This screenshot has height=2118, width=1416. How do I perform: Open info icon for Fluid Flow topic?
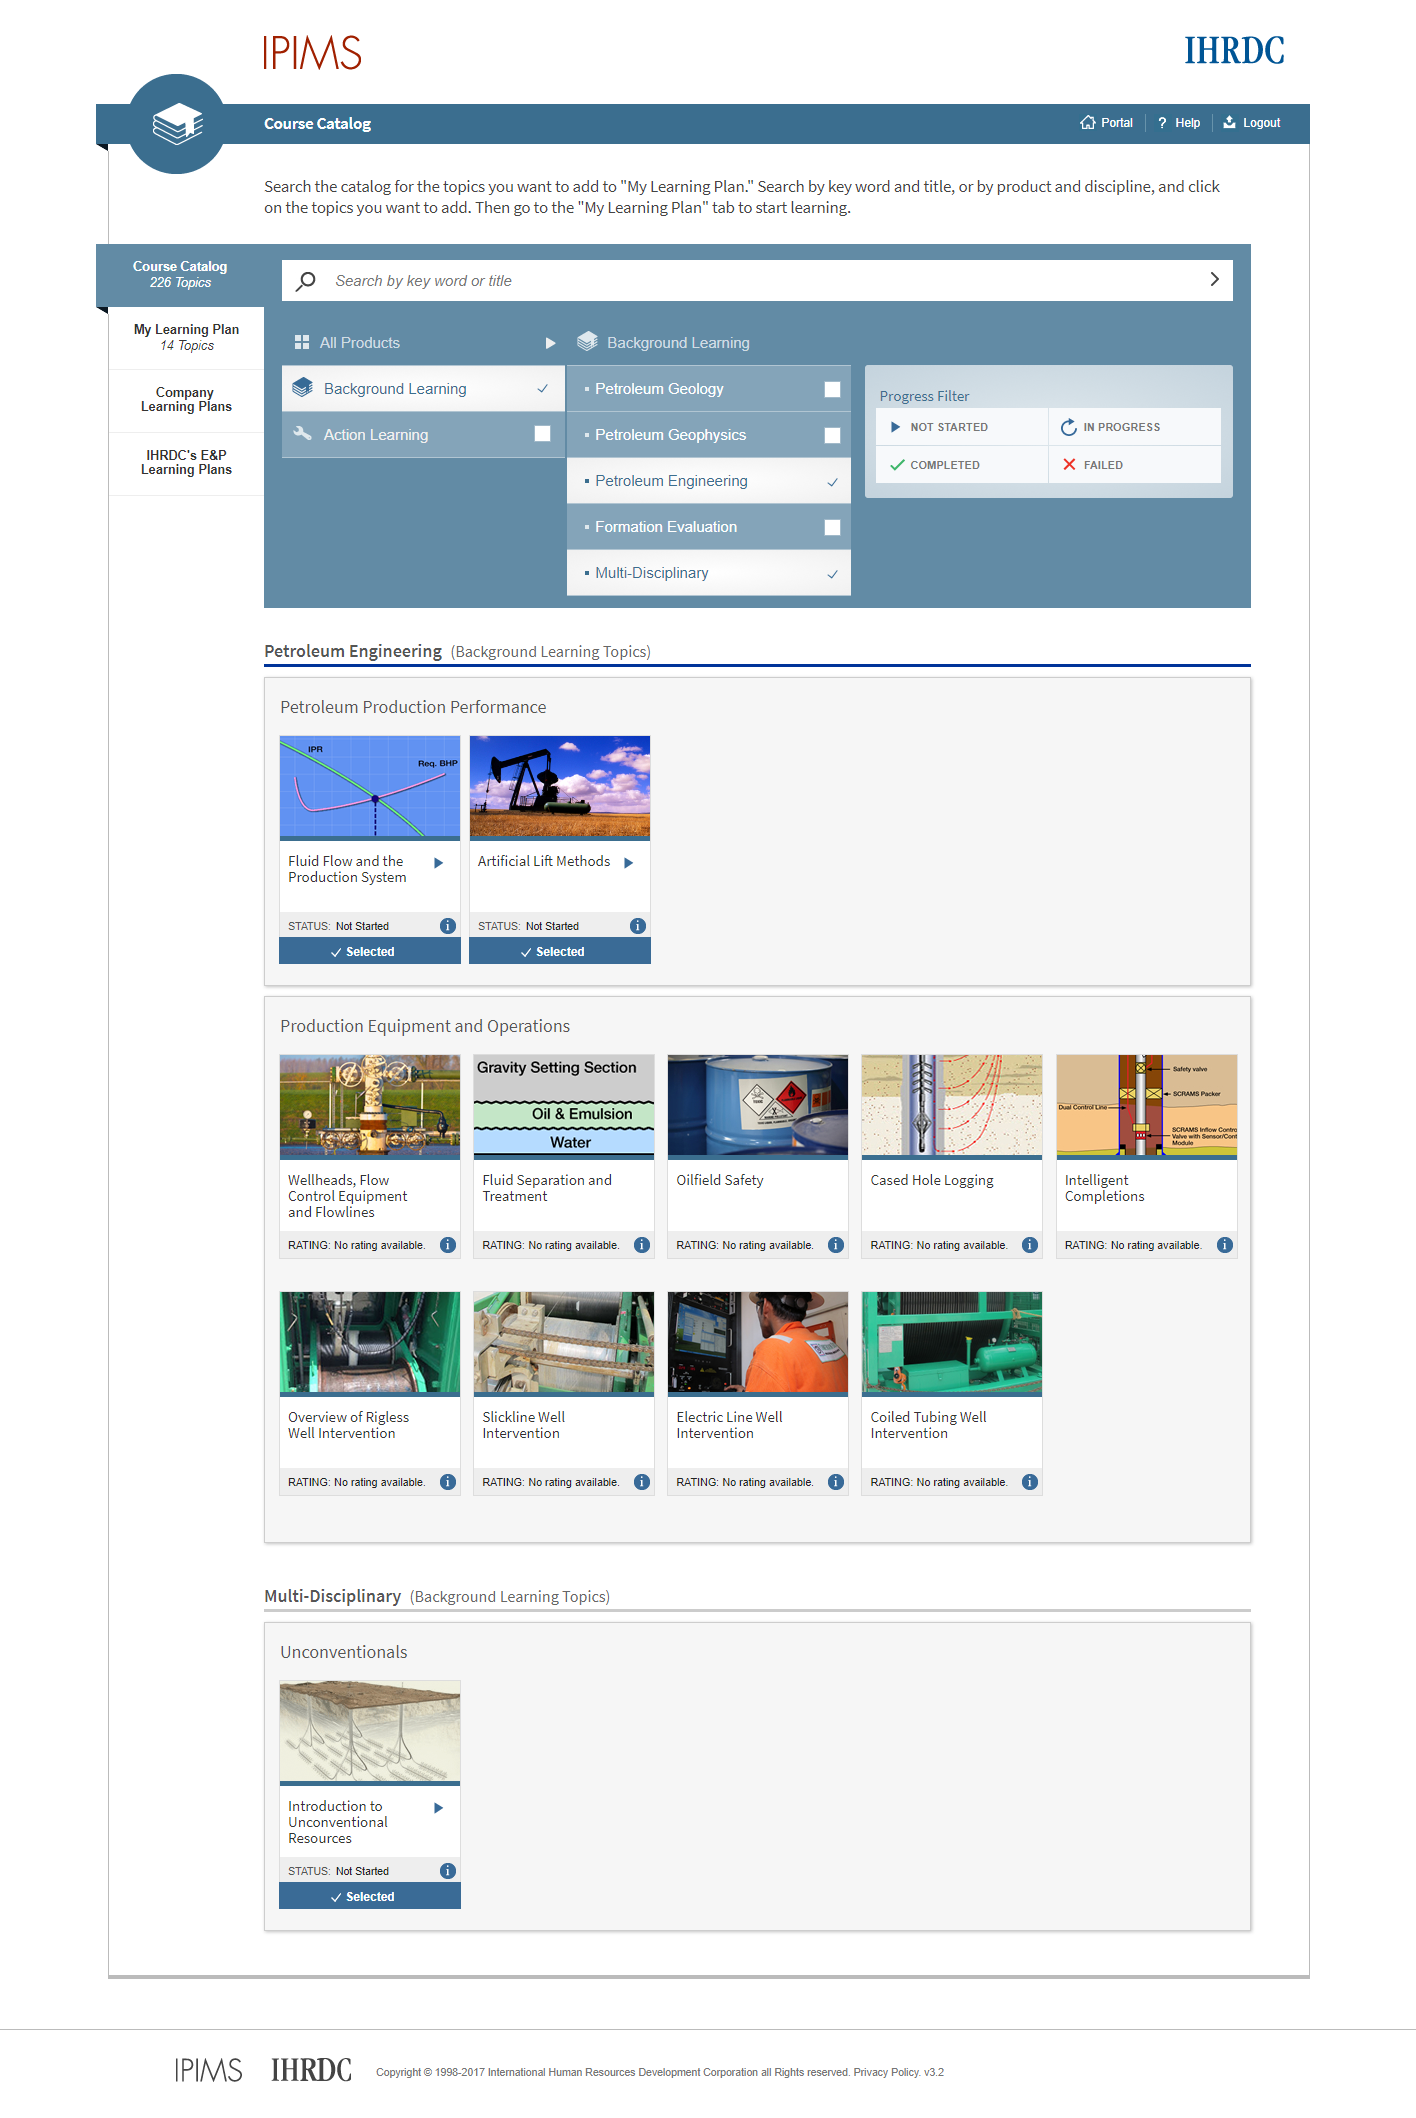(448, 926)
